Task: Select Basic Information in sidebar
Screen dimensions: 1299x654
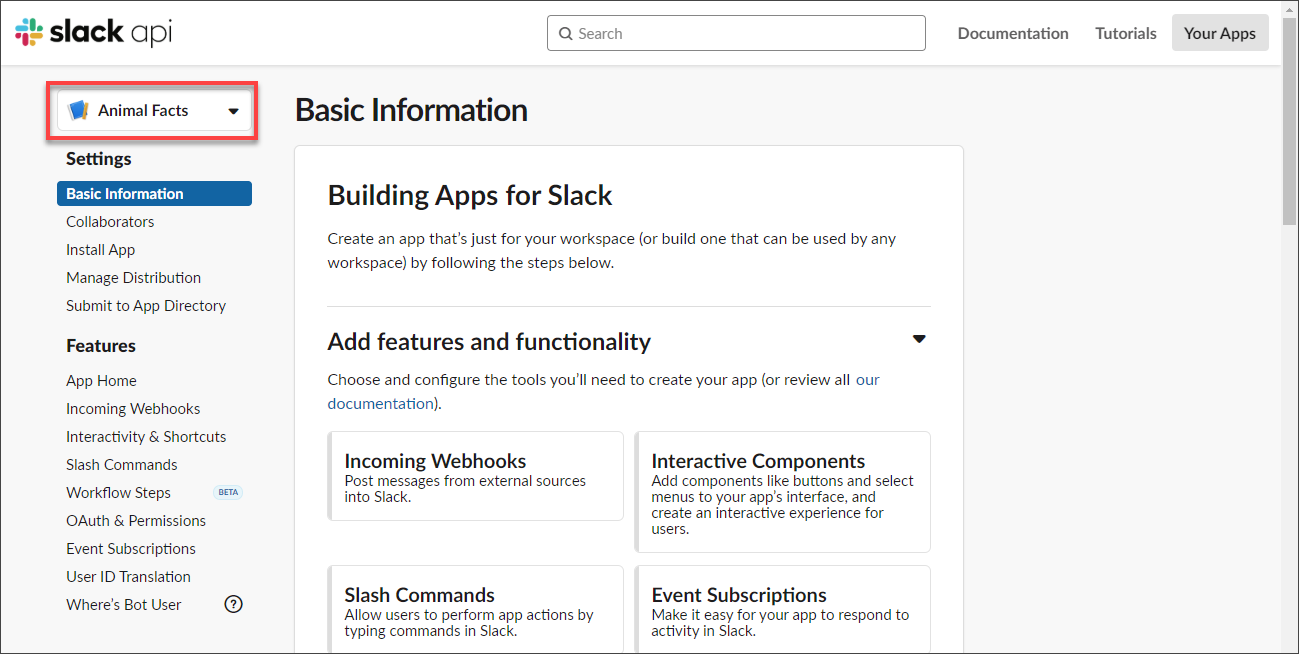Action: [154, 194]
